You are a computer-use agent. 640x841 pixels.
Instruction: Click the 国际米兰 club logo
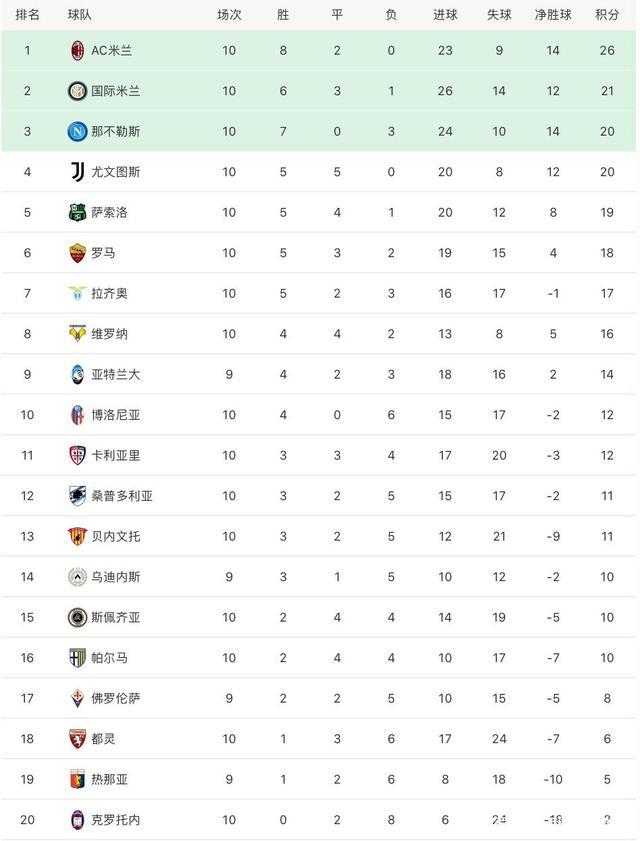(77, 91)
